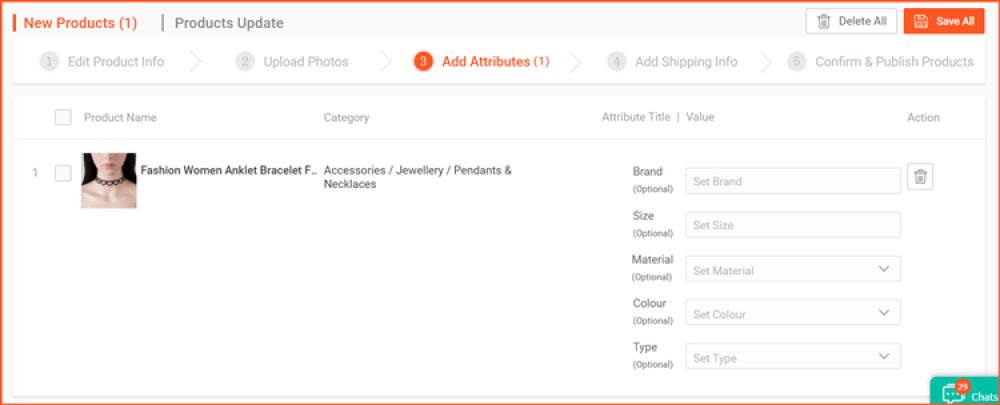This screenshot has height=405, width=1000.
Task: Expand the Set Colour dropdown
Action: click(793, 313)
